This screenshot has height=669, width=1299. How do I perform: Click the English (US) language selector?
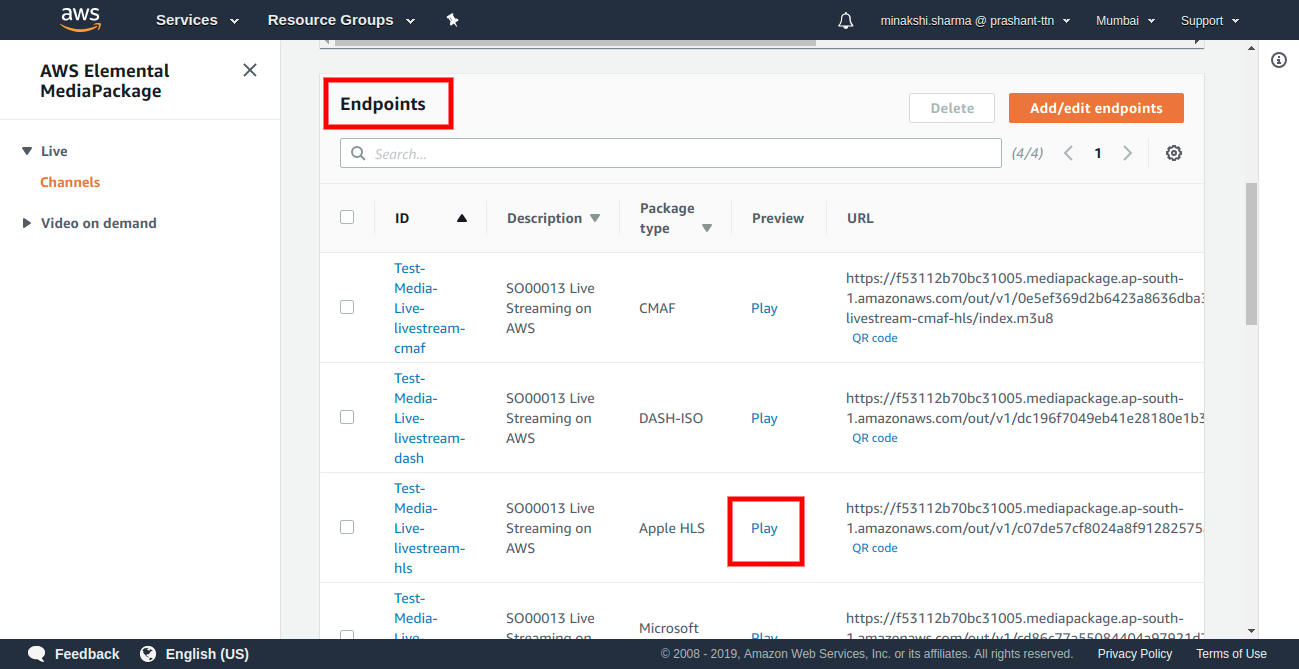coord(207,654)
